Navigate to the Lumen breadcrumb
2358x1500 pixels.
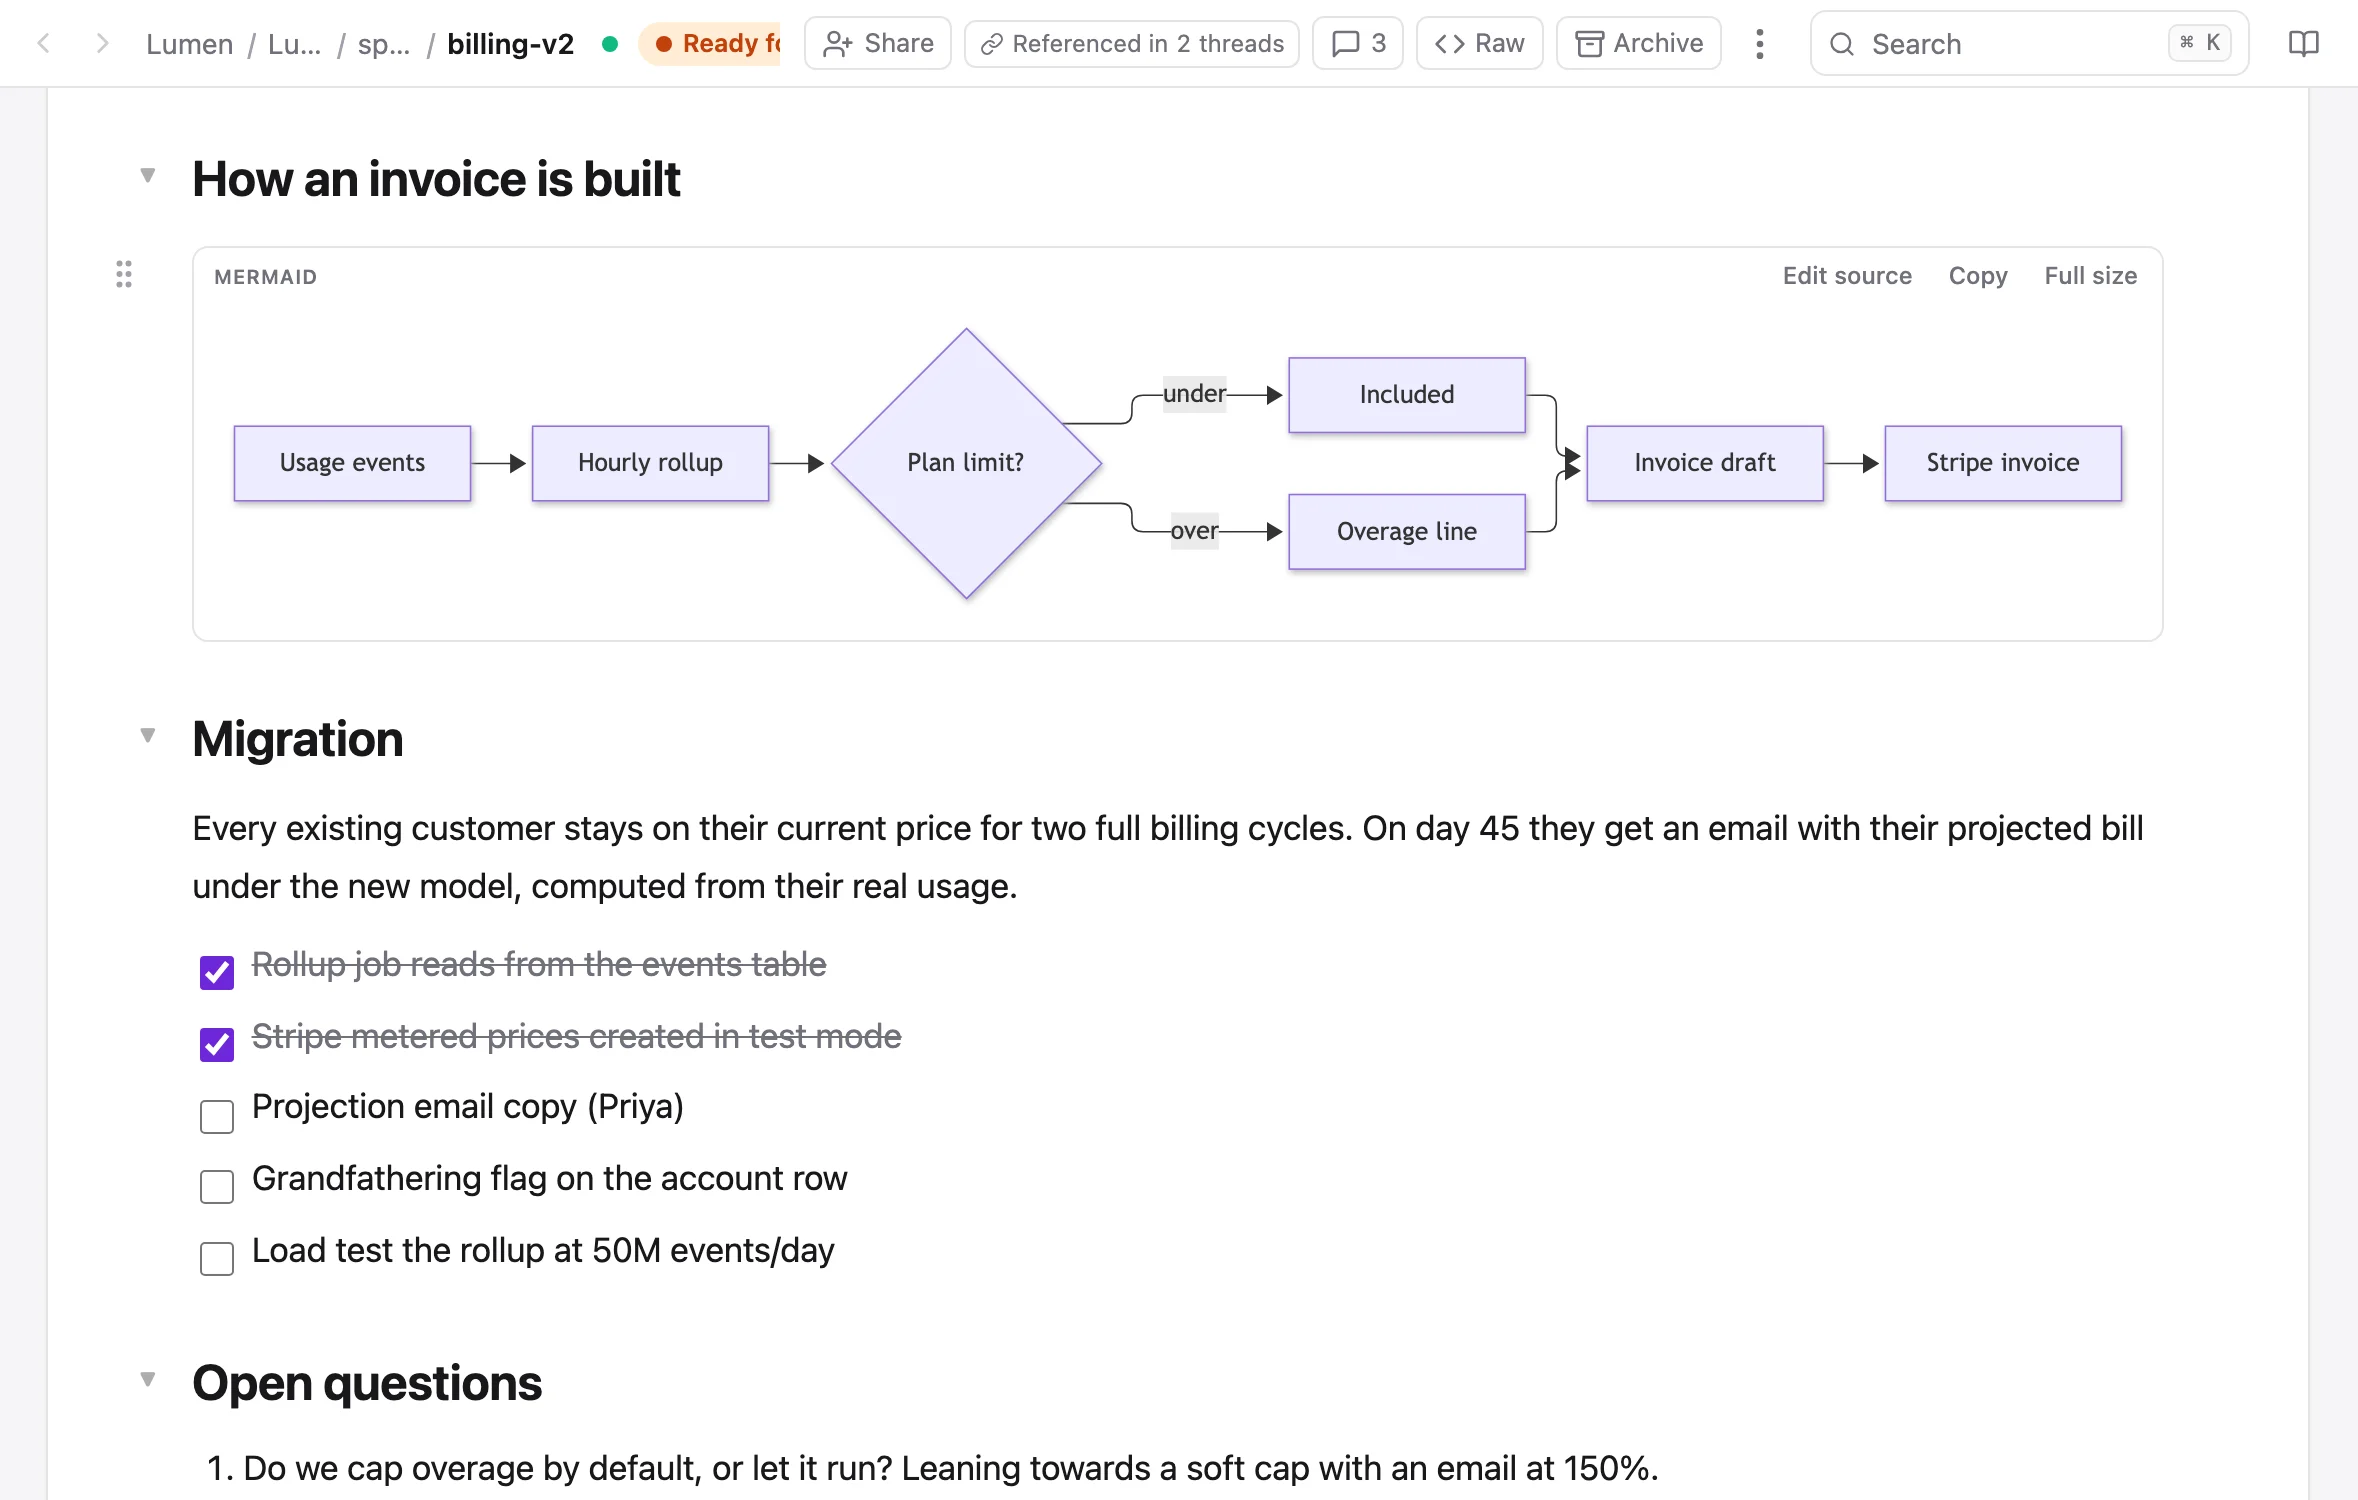coord(189,44)
